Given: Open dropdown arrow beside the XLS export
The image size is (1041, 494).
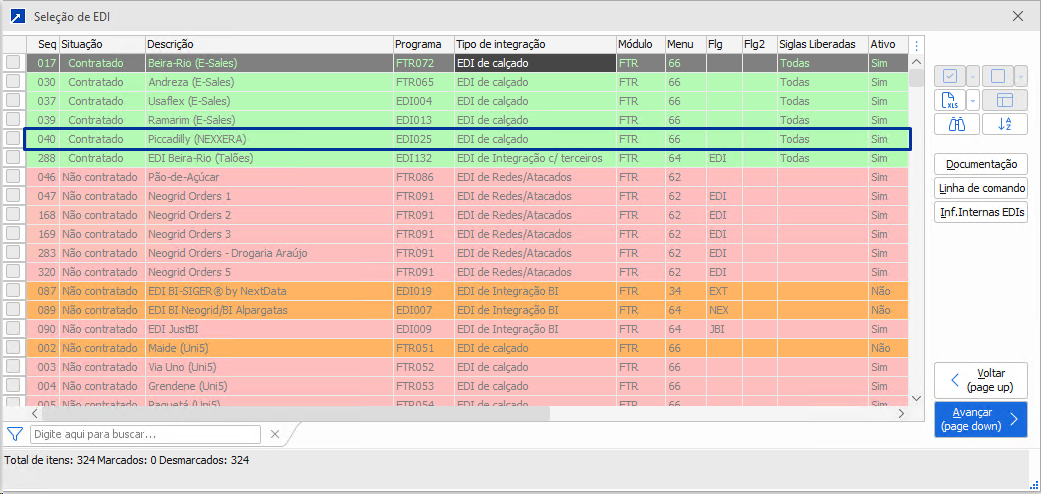Looking at the screenshot, I should [x=973, y=100].
